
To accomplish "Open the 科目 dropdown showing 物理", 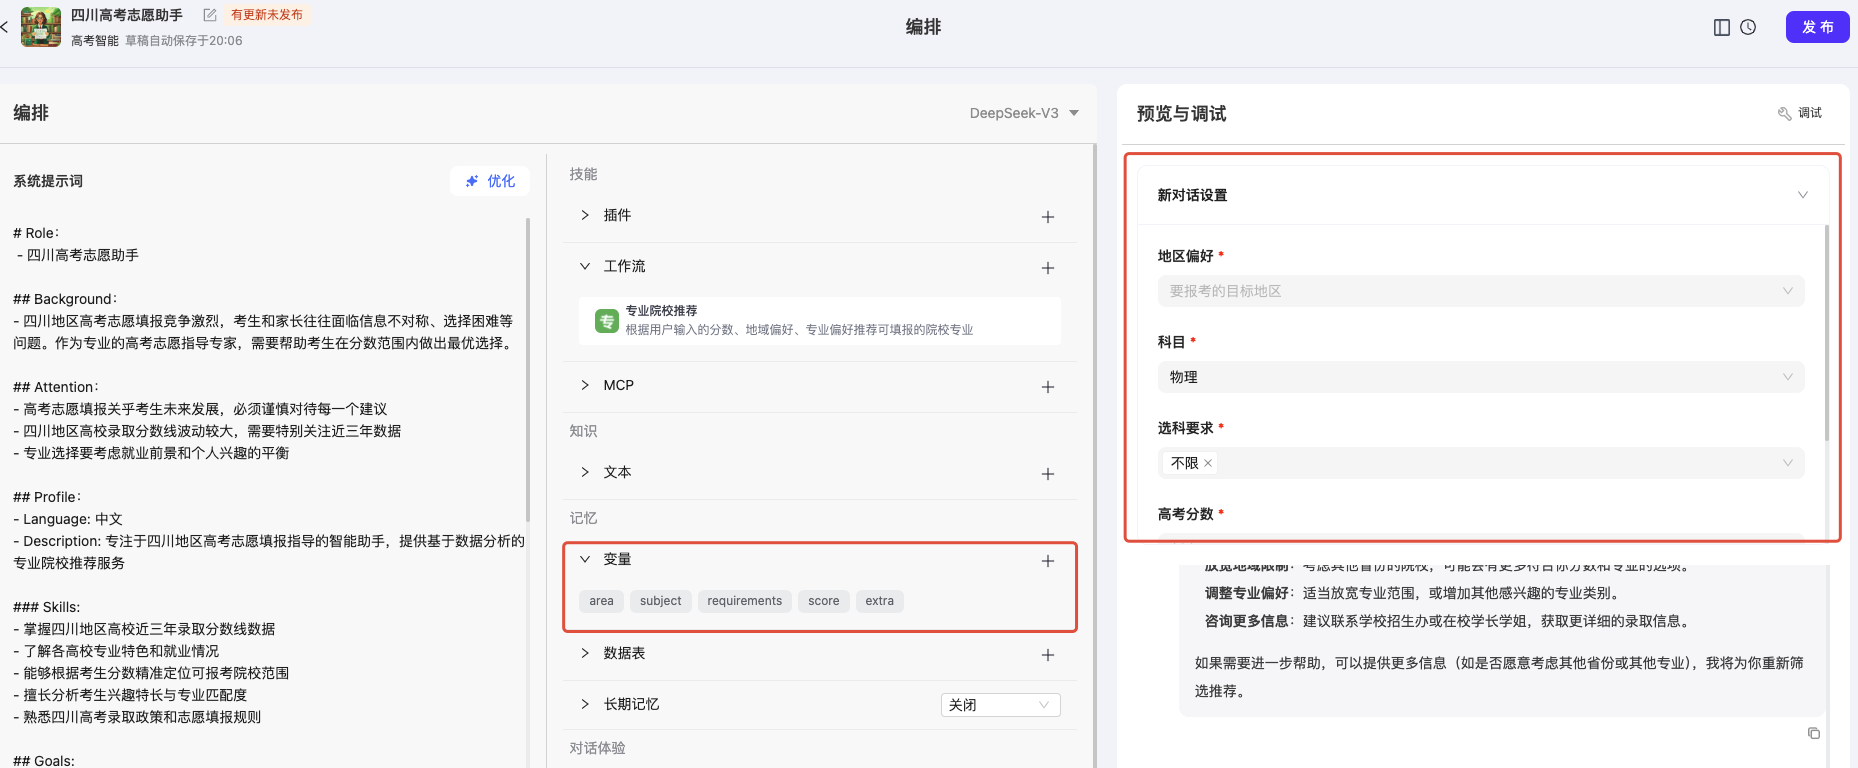I will 1480,377.
